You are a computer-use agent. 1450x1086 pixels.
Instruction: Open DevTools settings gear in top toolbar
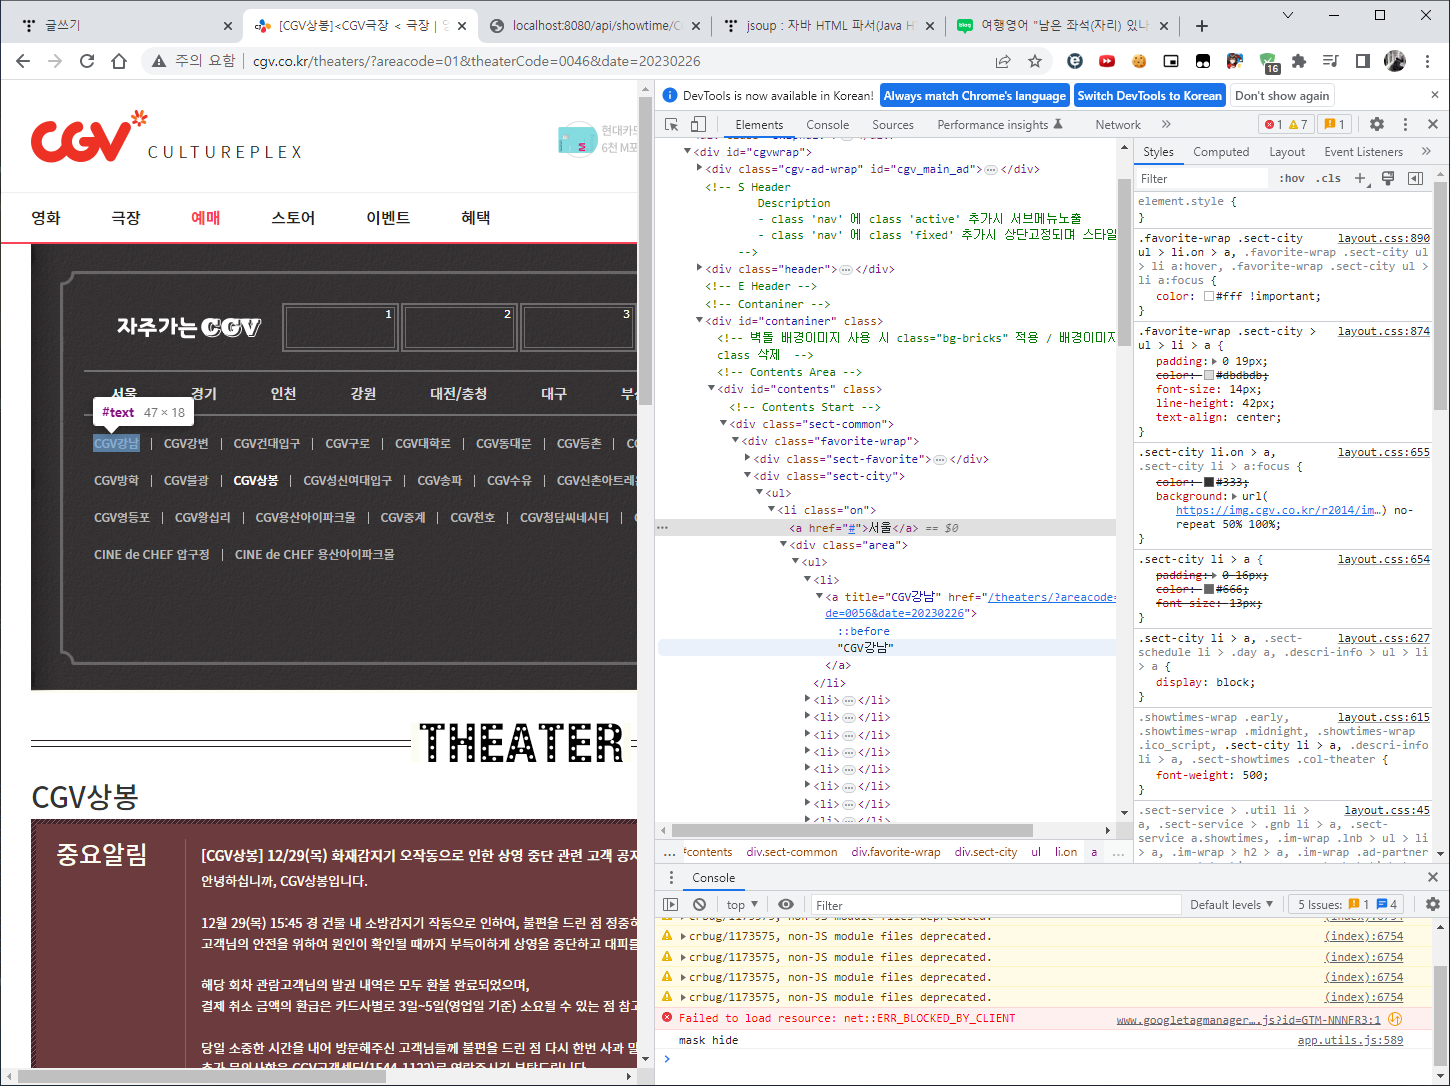pyautogui.click(x=1377, y=124)
